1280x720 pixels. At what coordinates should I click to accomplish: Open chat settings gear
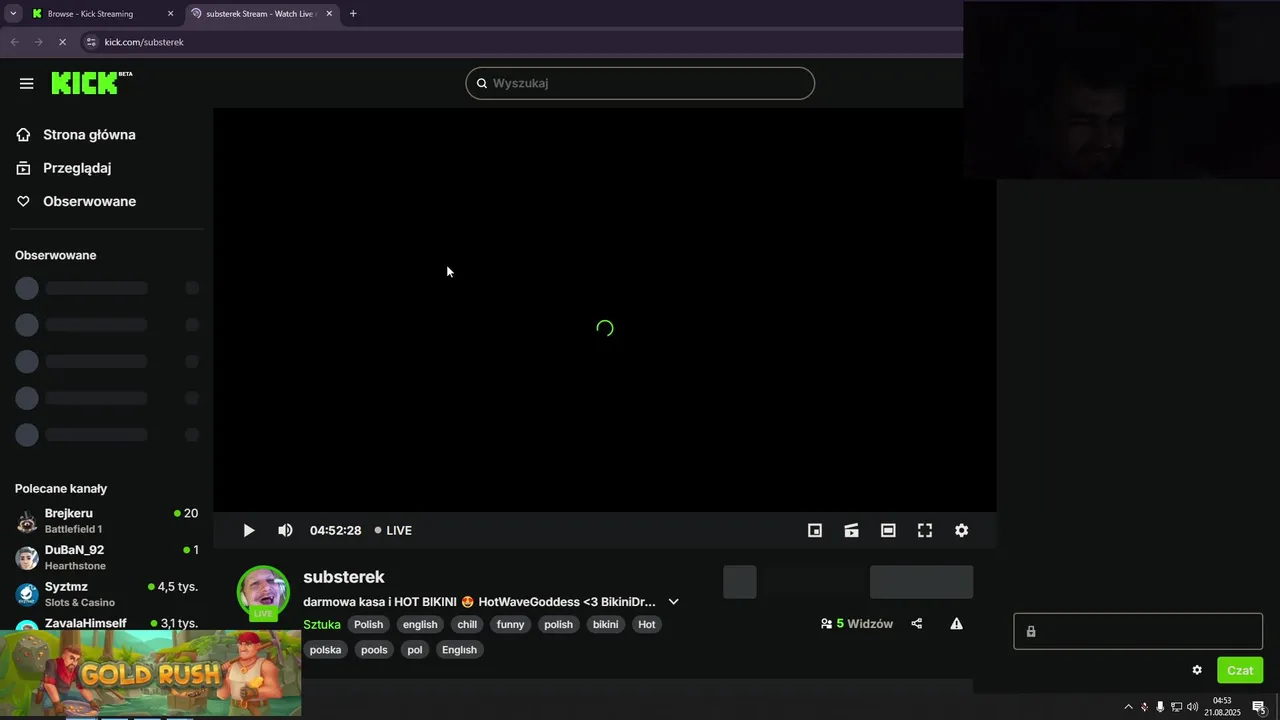[x=1197, y=670]
